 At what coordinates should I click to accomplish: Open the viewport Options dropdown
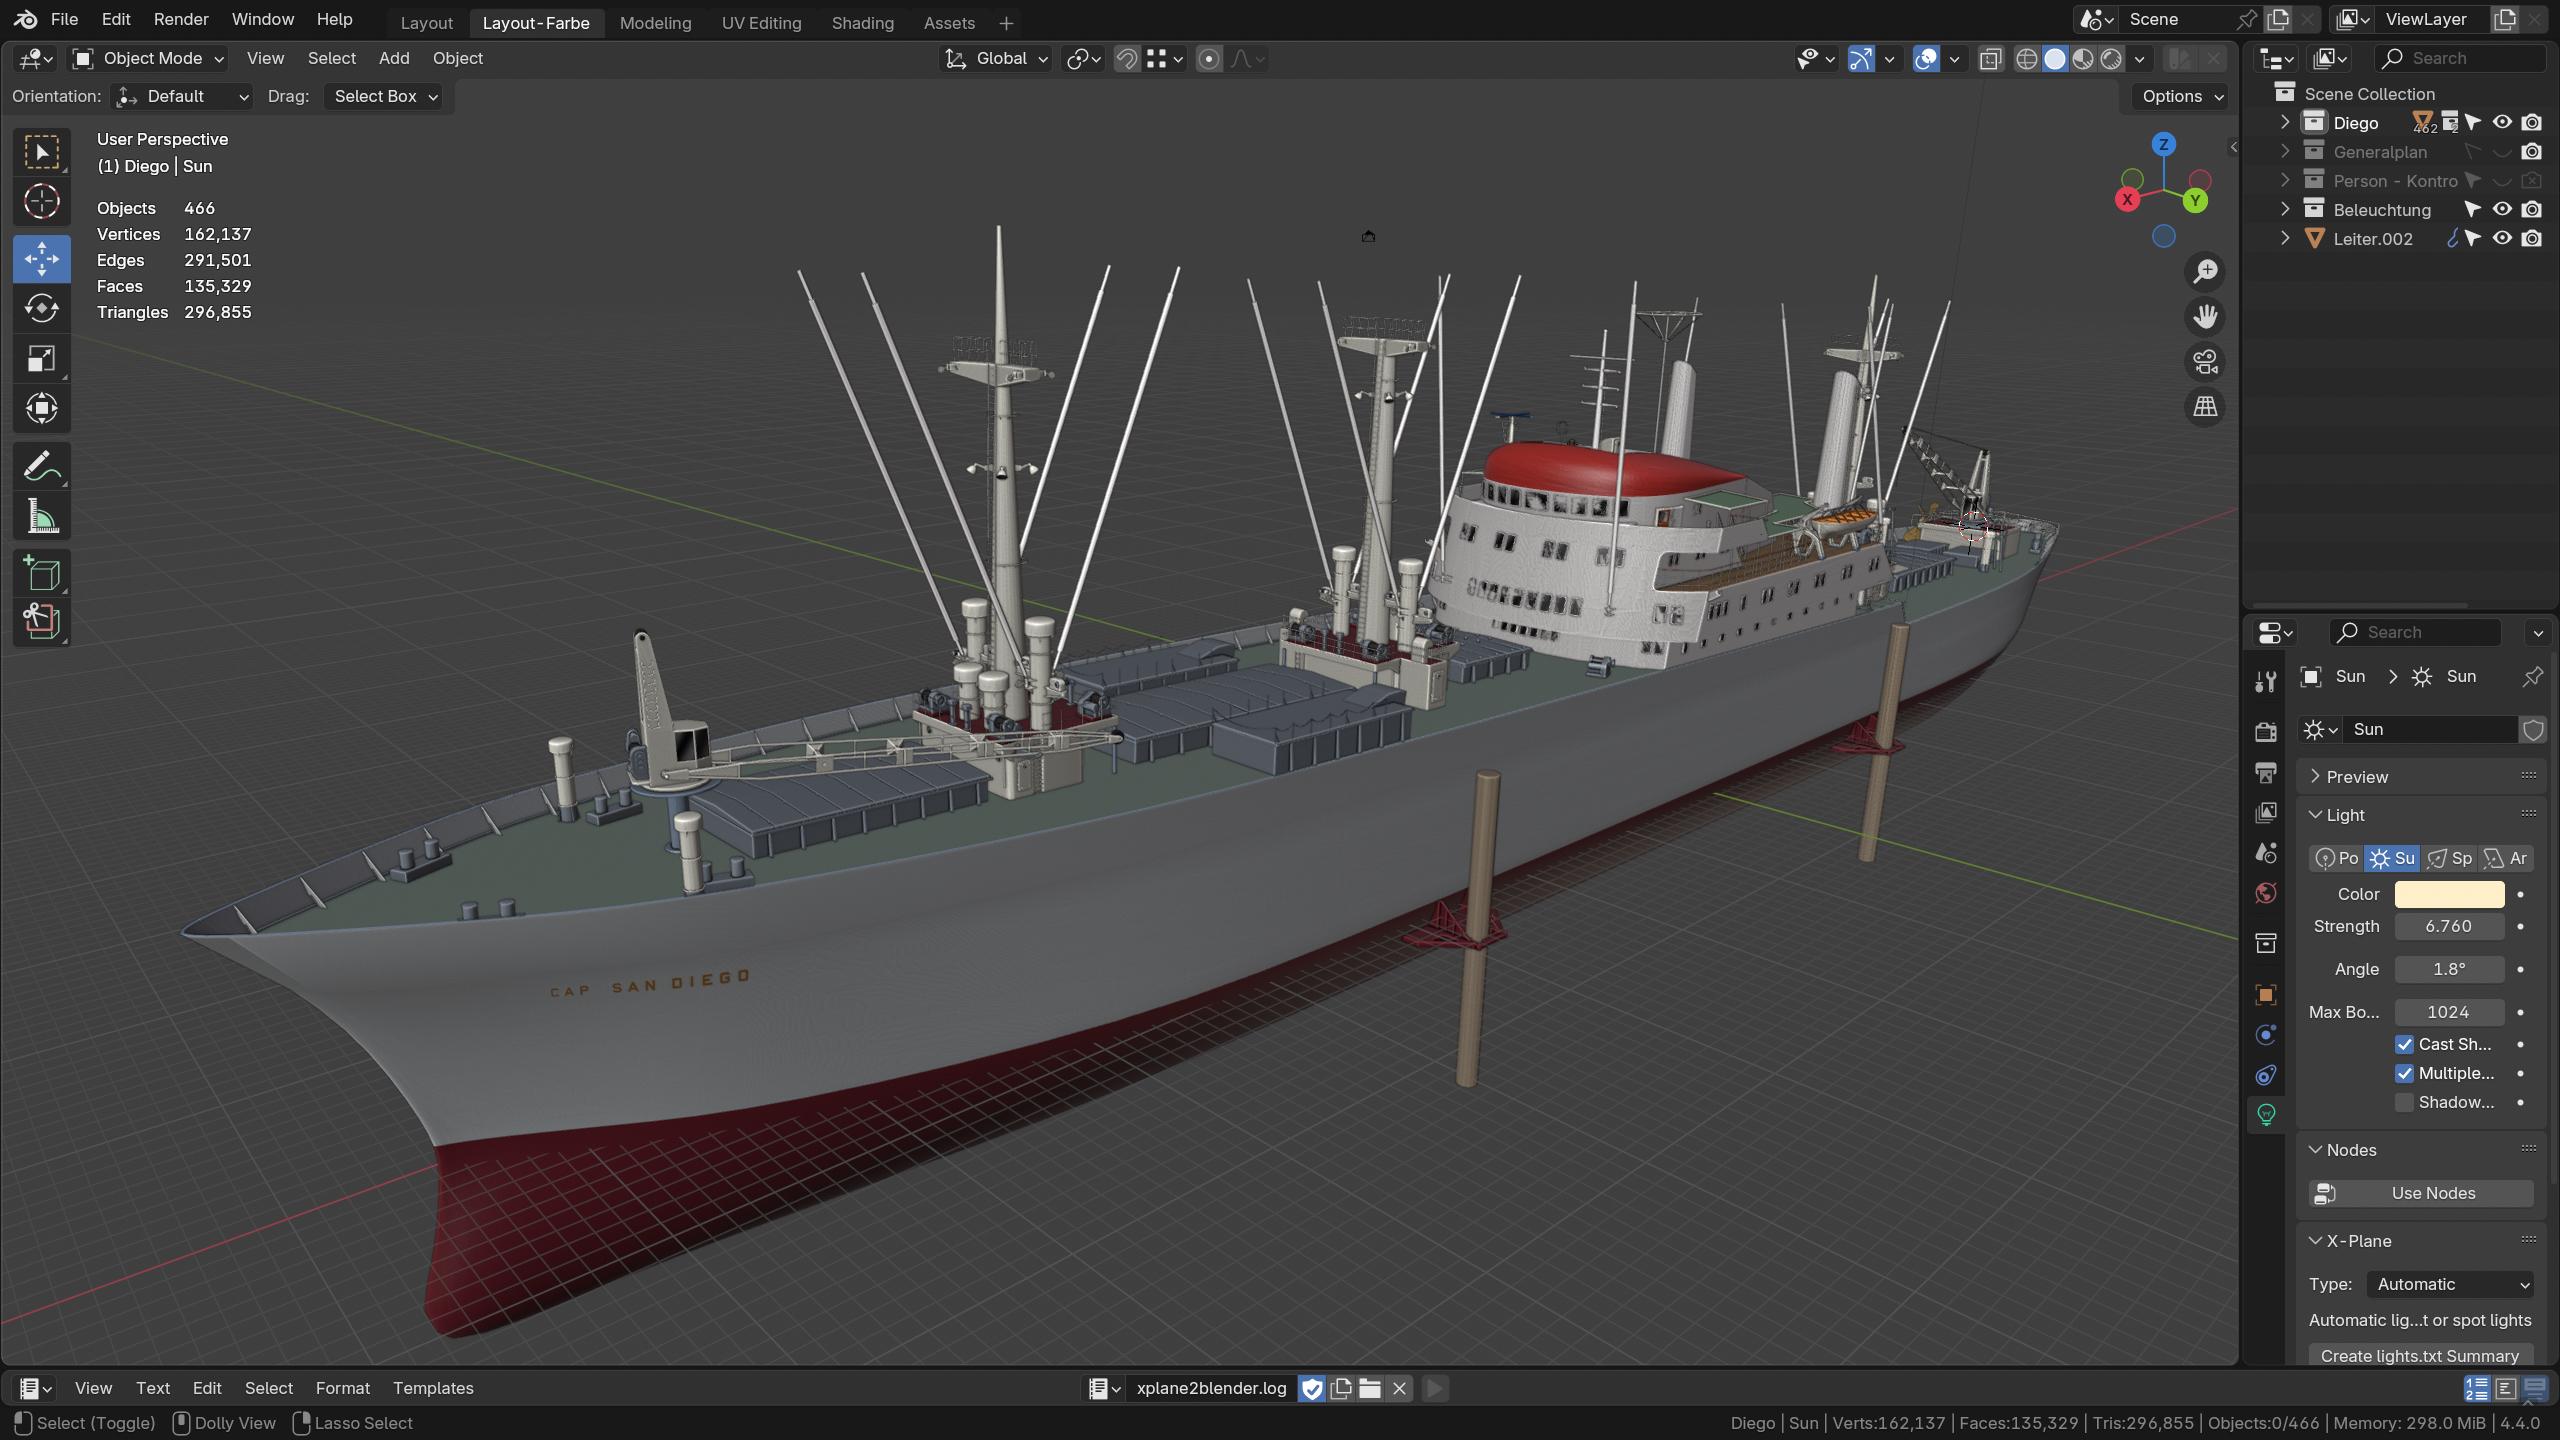[x=2181, y=96]
